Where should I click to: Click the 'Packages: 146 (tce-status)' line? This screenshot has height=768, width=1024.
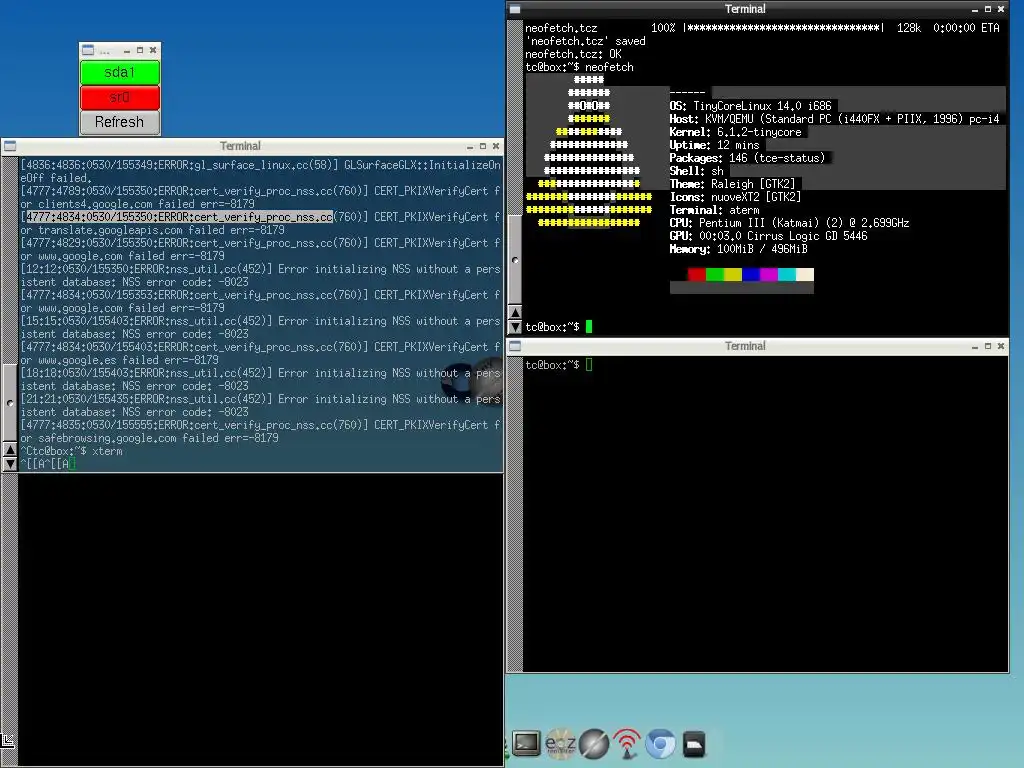click(x=747, y=158)
